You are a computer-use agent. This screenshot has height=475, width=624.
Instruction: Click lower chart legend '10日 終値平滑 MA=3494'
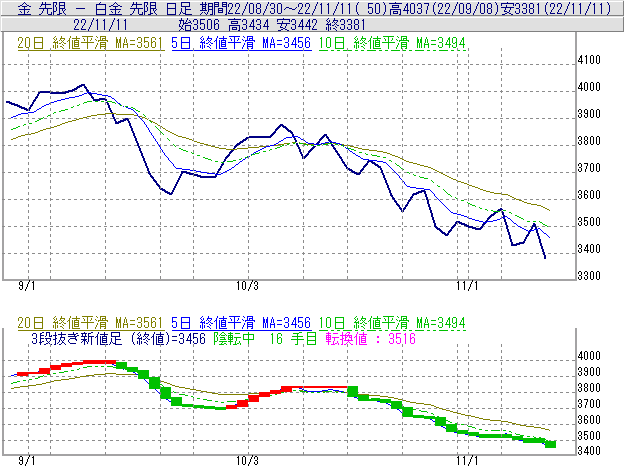392,323
